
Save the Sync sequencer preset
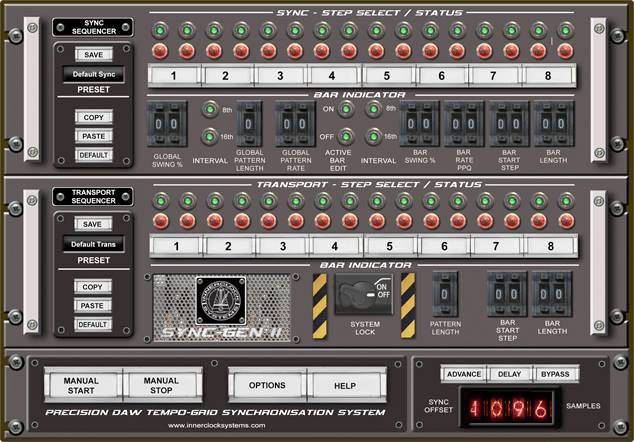(x=93, y=55)
